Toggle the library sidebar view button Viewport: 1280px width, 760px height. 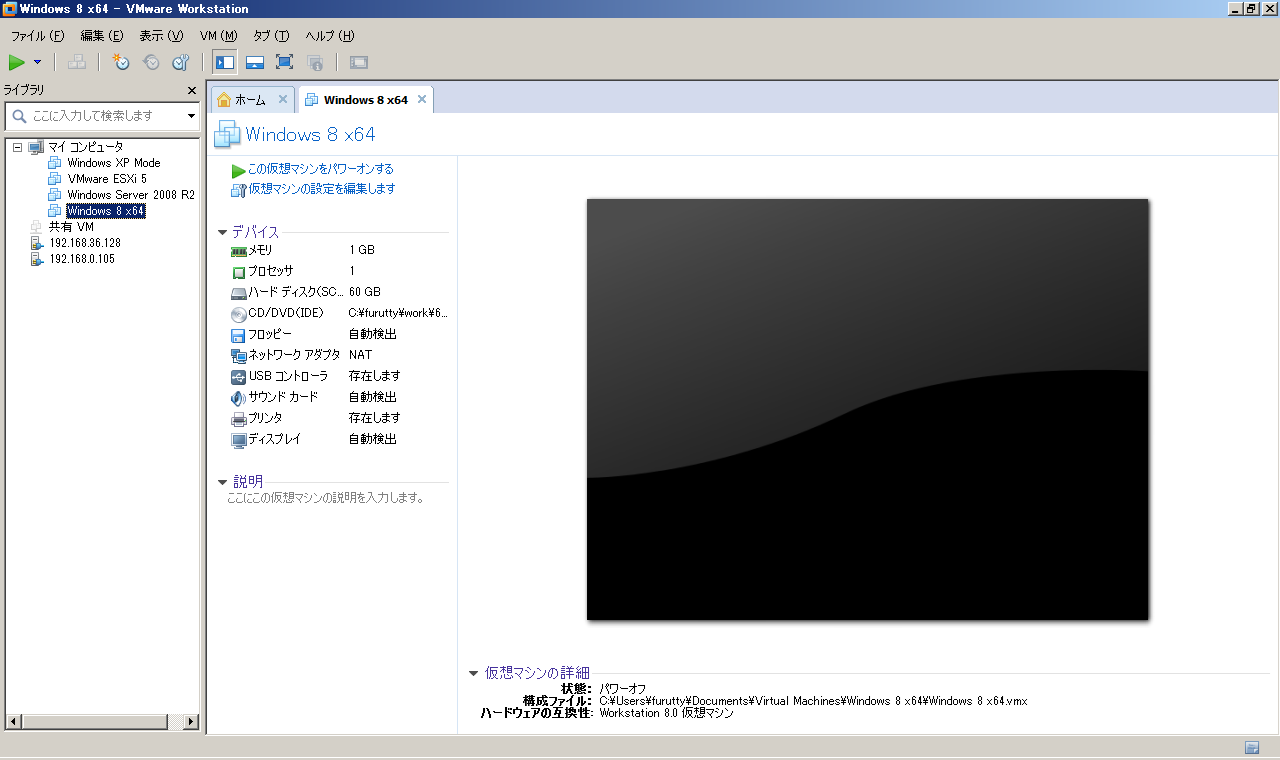point(225,62)
